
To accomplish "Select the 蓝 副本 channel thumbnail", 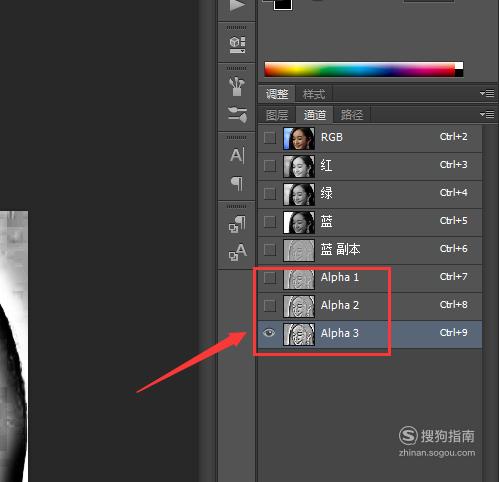I will click(x=299, y=250).
